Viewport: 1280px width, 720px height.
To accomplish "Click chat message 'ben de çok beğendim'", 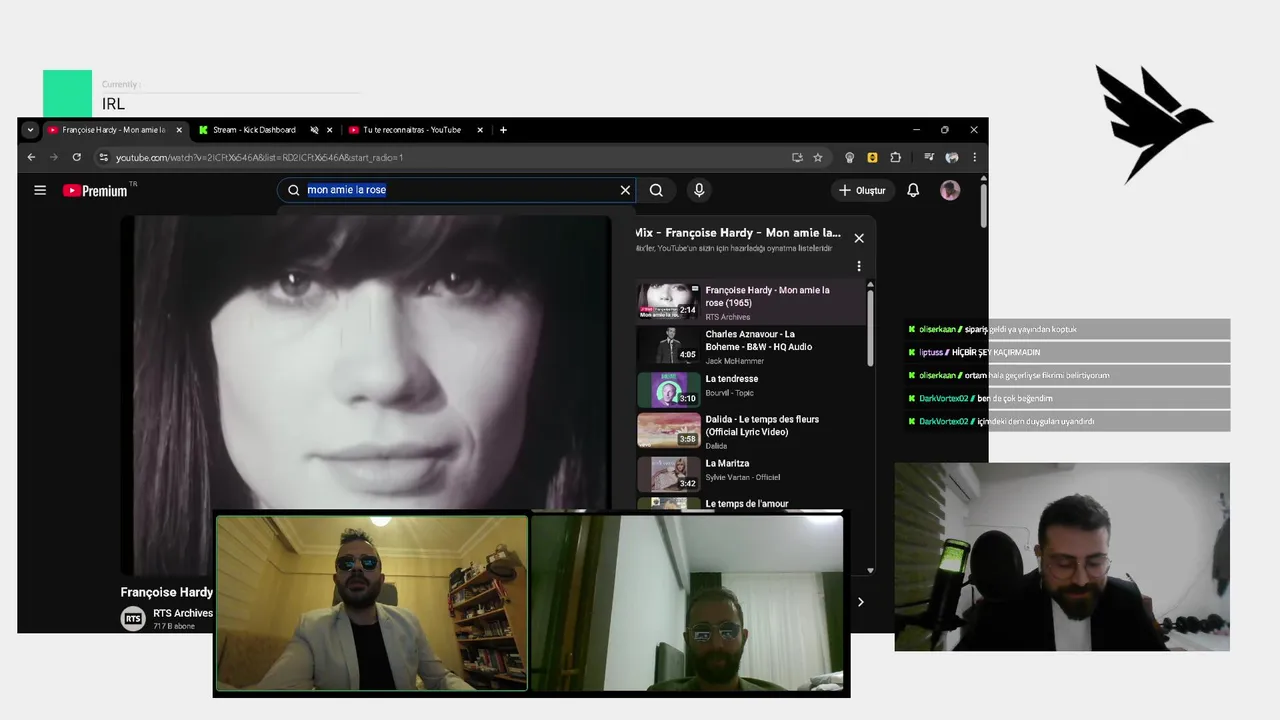I will [1015, 398].
